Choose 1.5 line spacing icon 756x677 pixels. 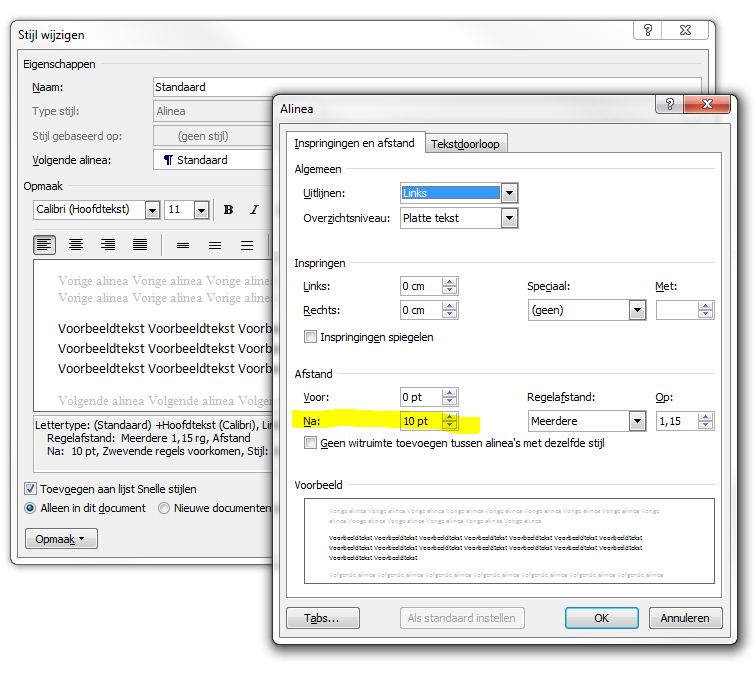(x=214, y=245)
